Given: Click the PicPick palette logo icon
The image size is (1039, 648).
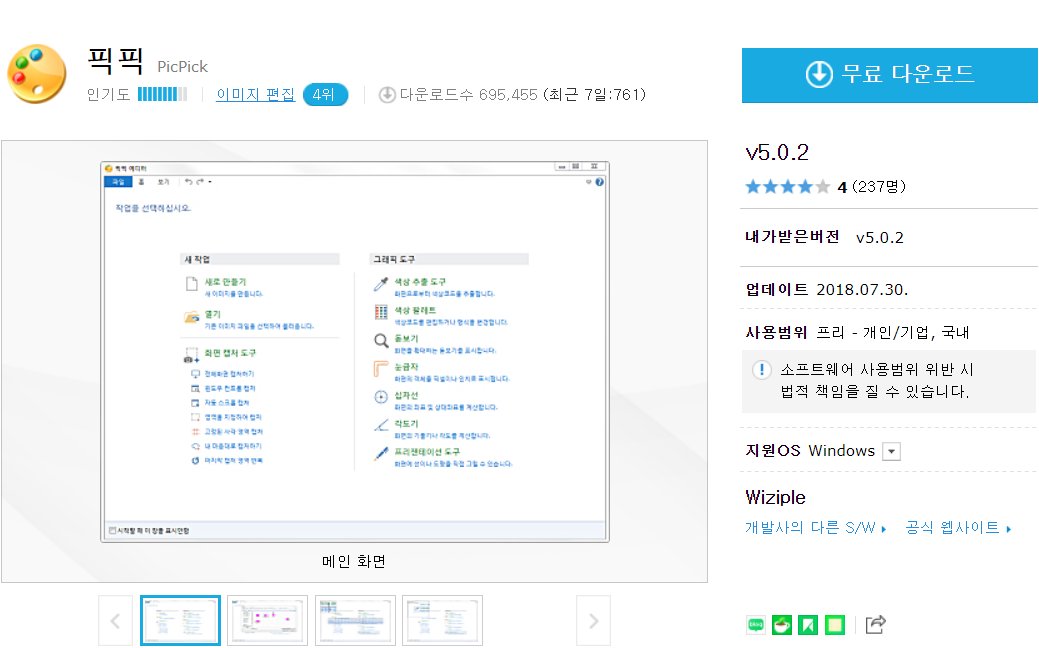Looking at the screenshot, I should [36, 74].
